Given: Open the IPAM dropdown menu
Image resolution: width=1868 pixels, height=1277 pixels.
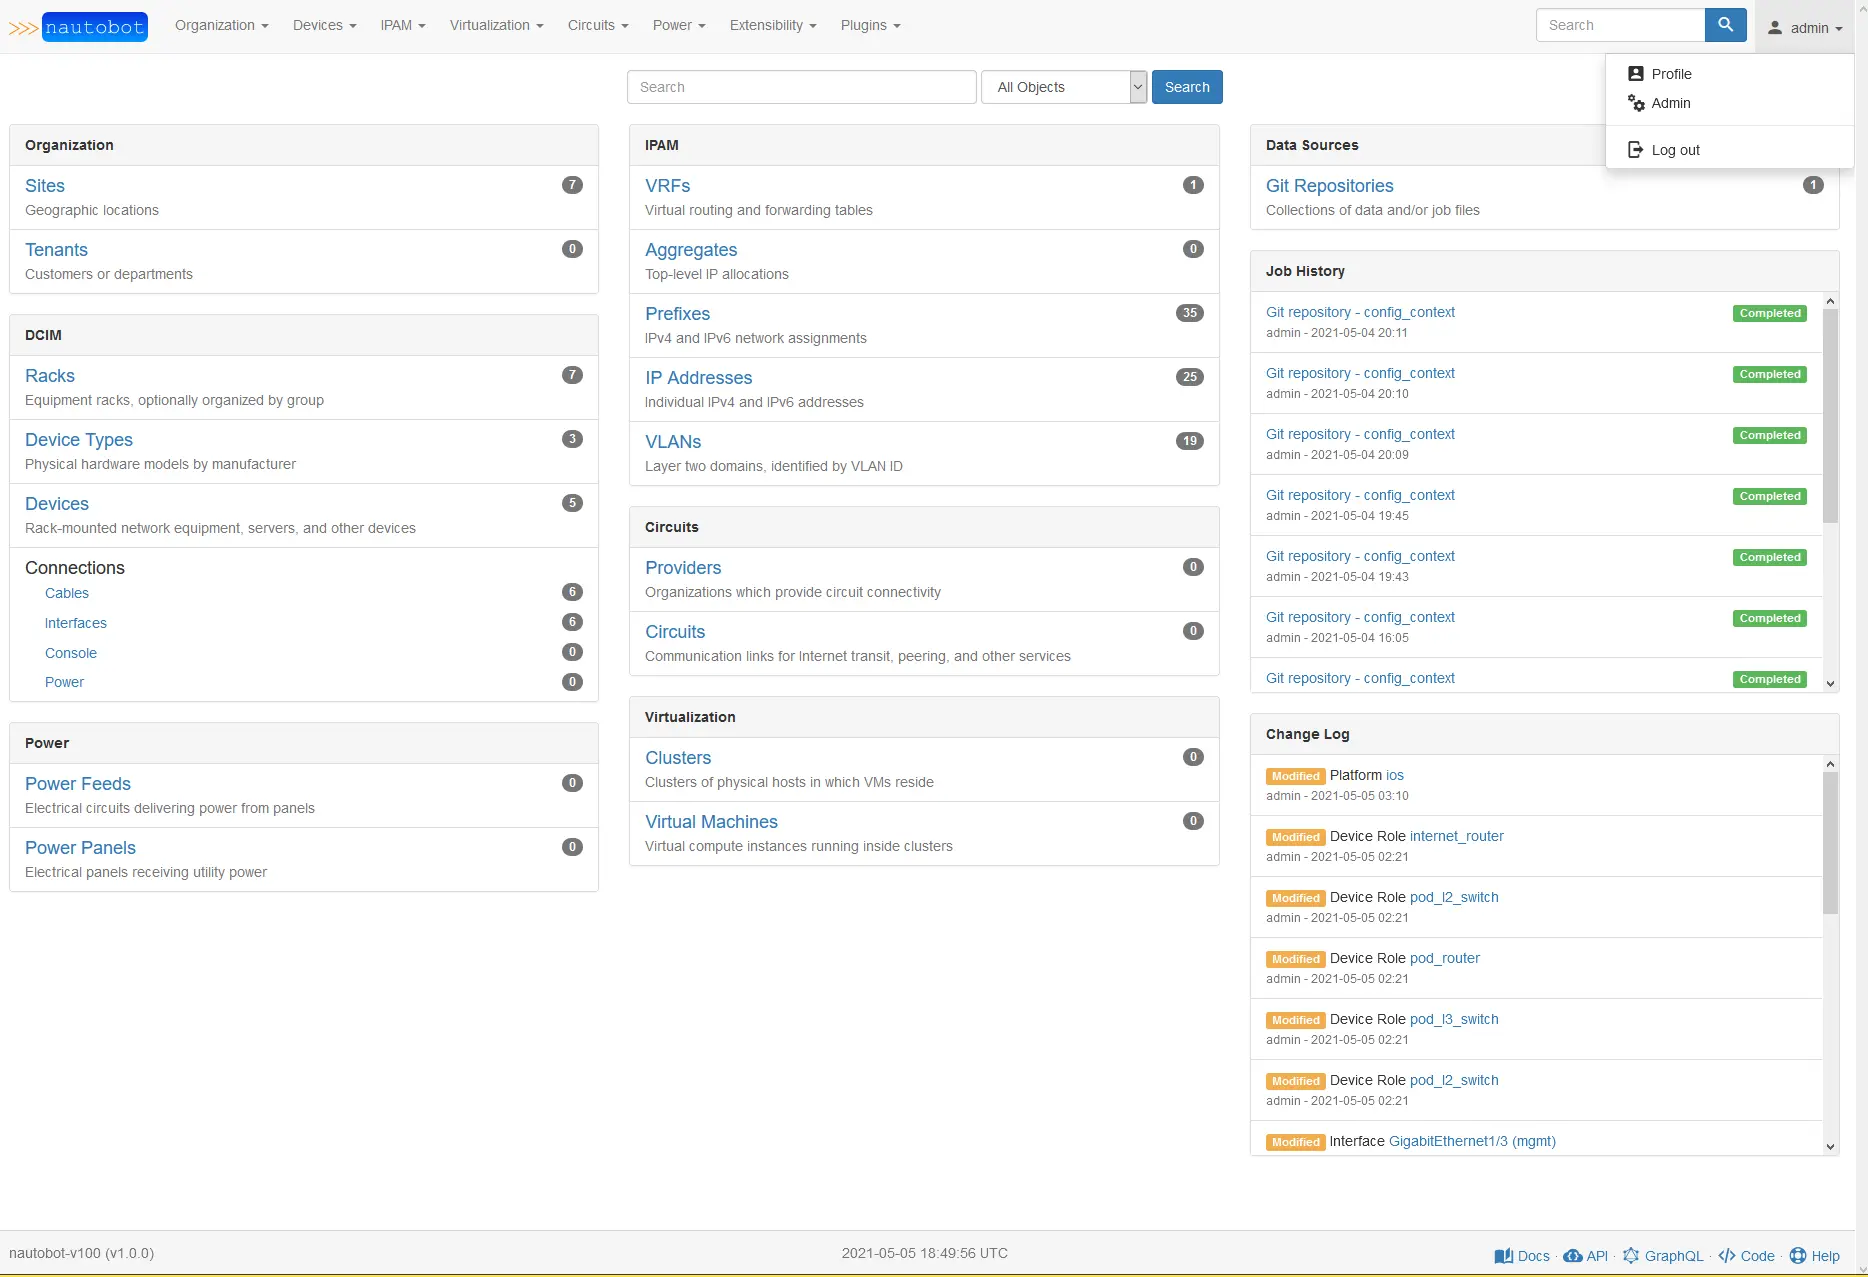Looking at the screenshot, I should pyautogui.click(x=402, y=25).
